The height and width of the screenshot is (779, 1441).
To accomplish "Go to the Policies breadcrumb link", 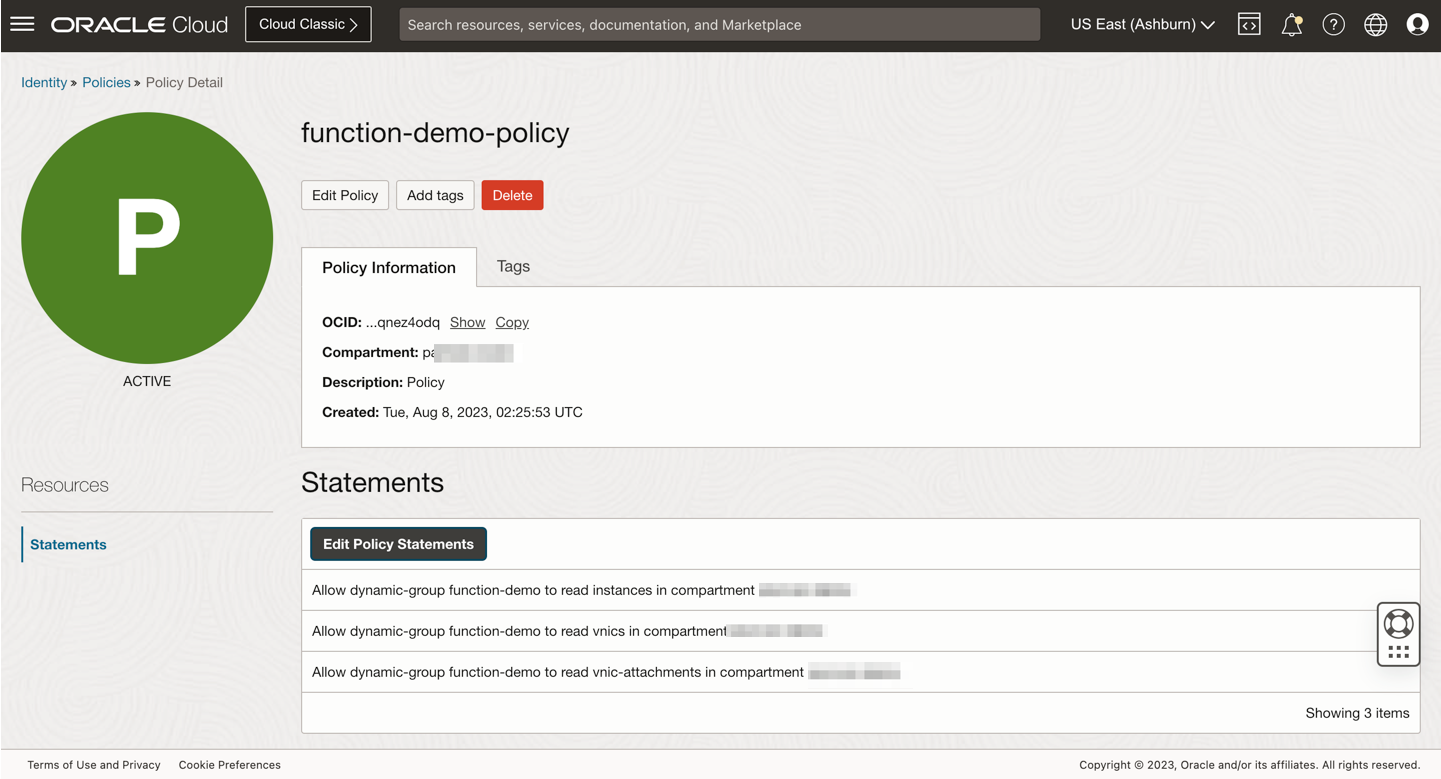I will coord(106,82).
